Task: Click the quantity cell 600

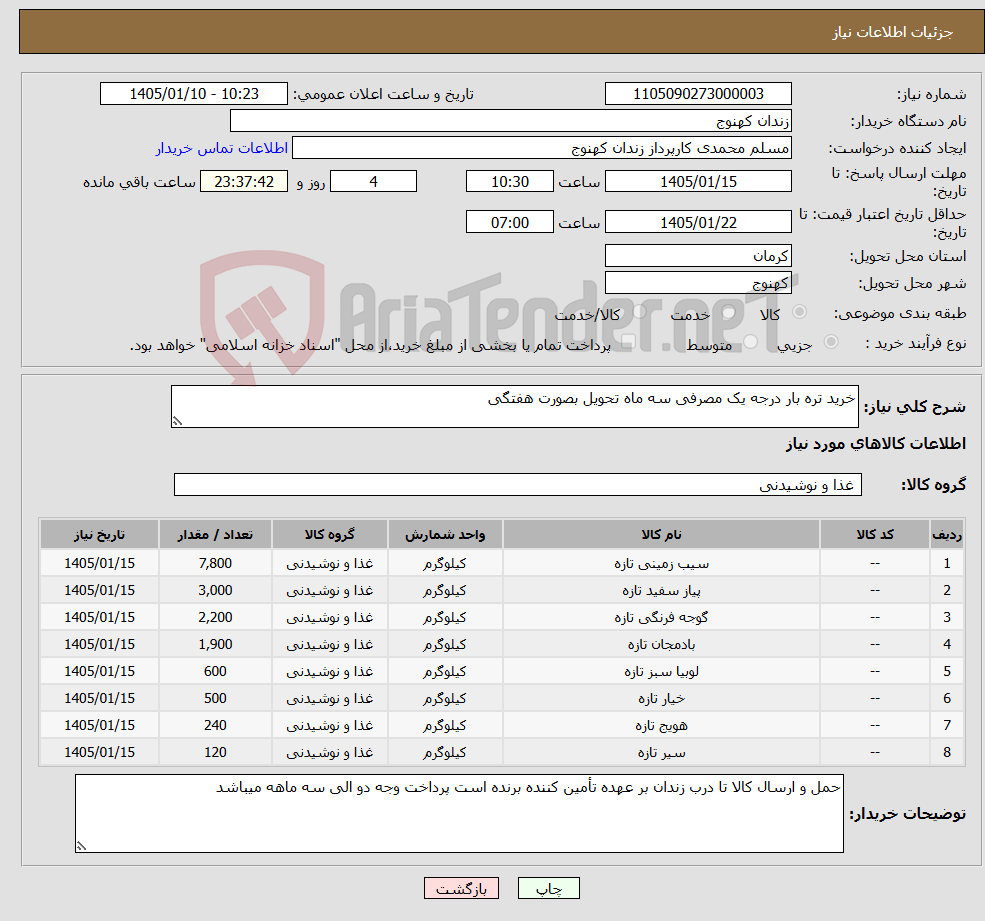Action: point(215,672)
